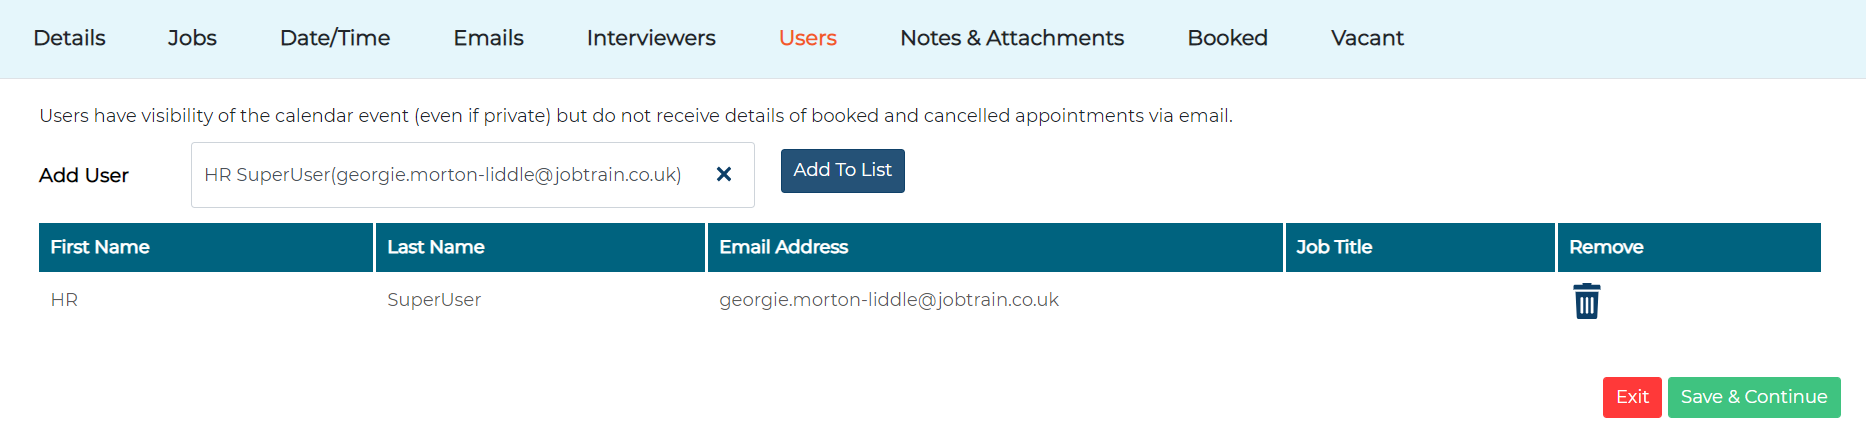The image size is (1866, 447).
Task: Sort by the Last Name column header
Action: (x=540, y=247)
